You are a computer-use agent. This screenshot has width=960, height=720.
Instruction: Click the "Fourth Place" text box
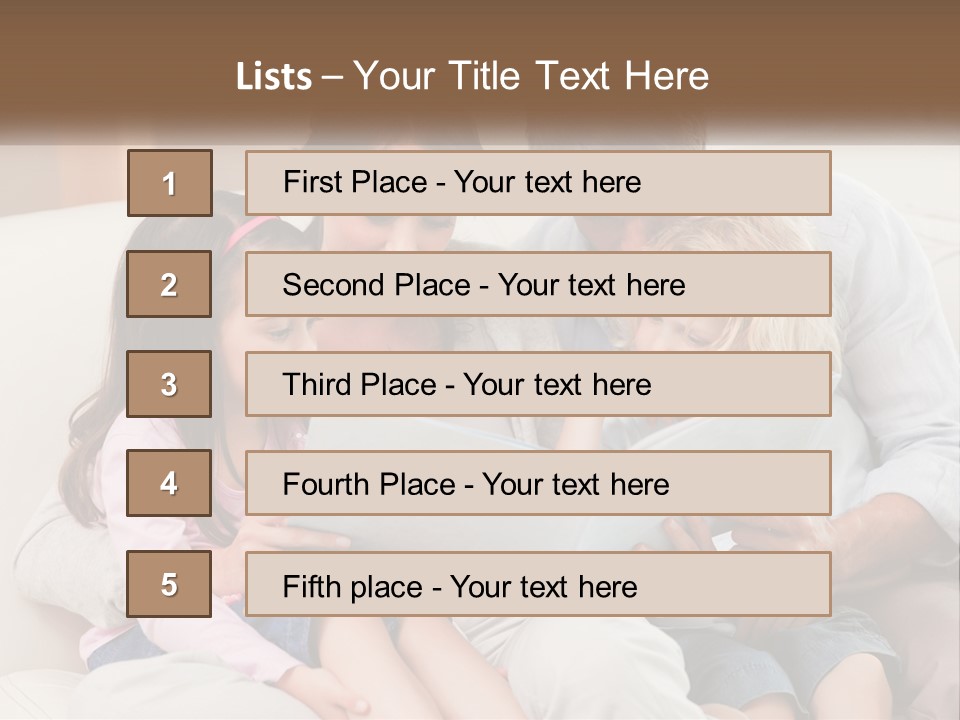(538, 484)
